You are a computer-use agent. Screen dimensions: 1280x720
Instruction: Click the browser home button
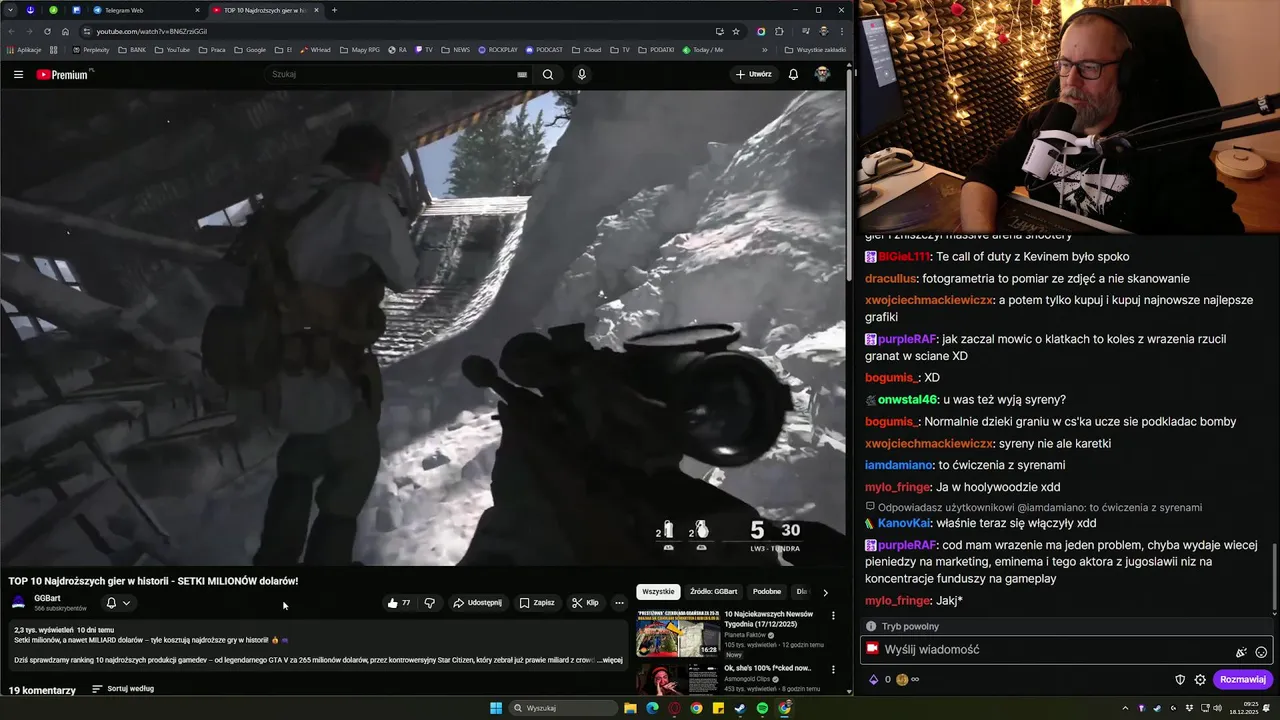tap(65, 31)
